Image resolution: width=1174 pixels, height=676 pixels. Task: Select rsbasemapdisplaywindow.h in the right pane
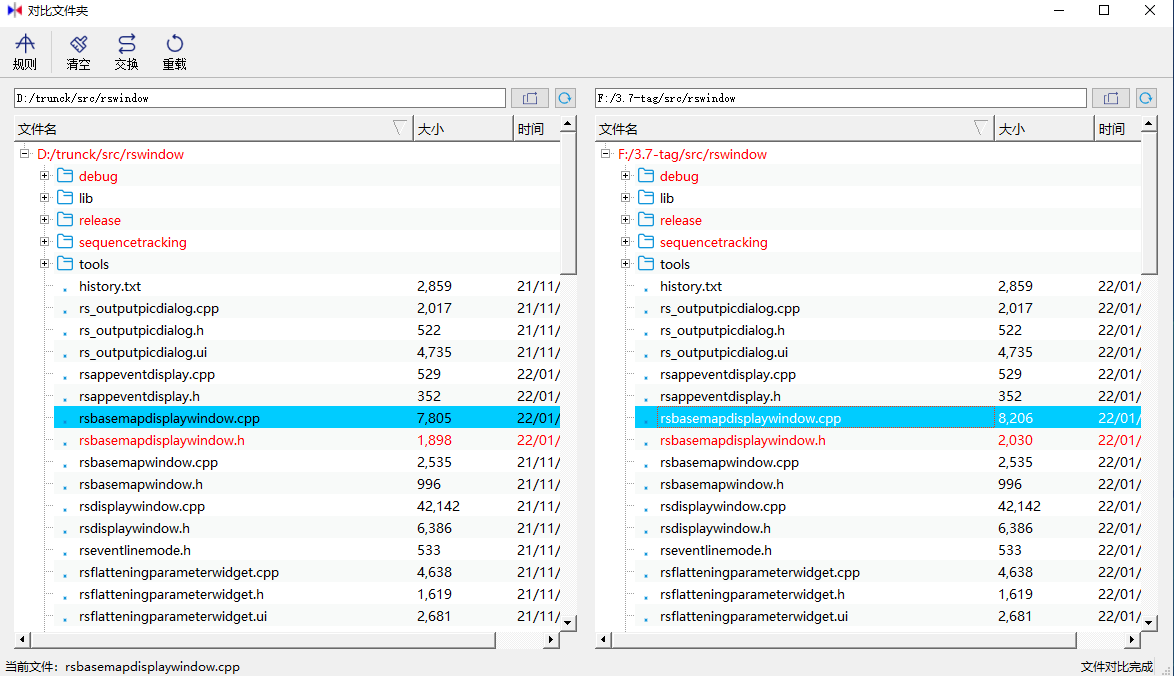(x=742, y=440)
